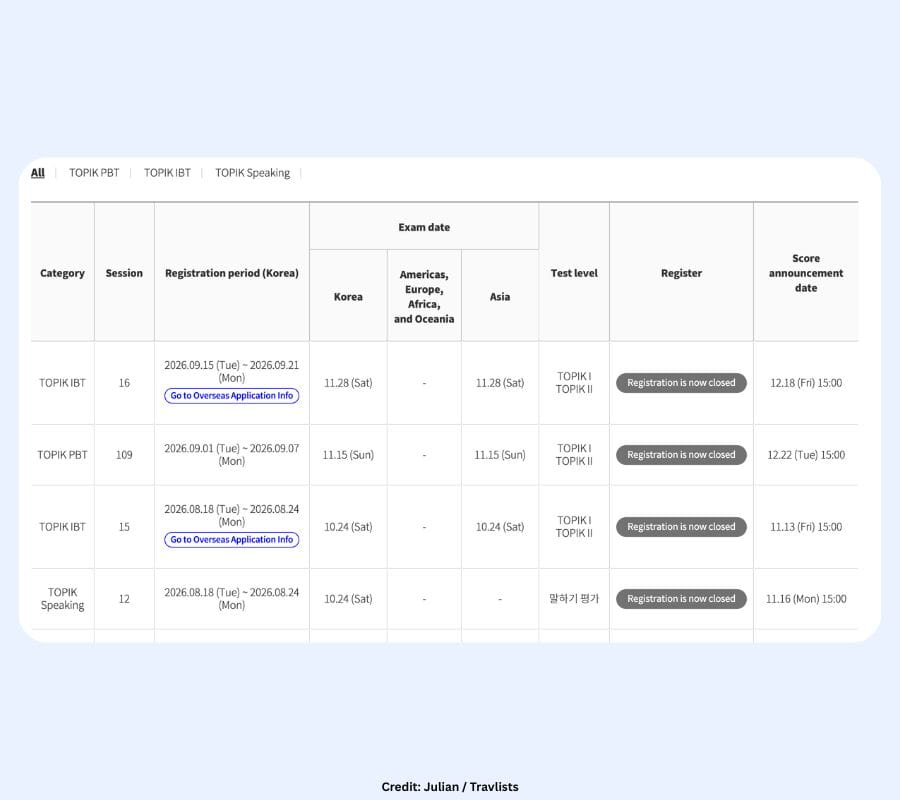Screen dimensions: 900x800
Task: Click the Register column header
Action: coord(681,273)
